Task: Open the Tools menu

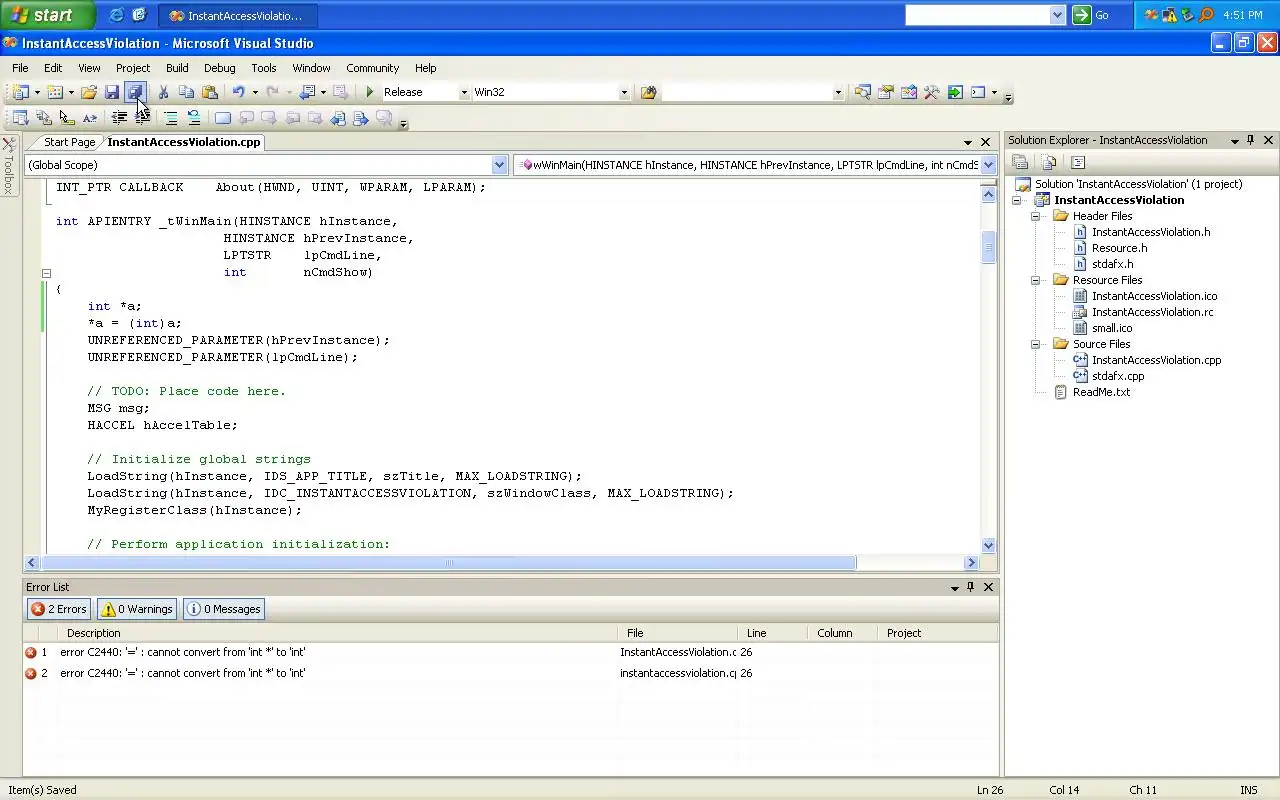Action: [x=264, y=68]
